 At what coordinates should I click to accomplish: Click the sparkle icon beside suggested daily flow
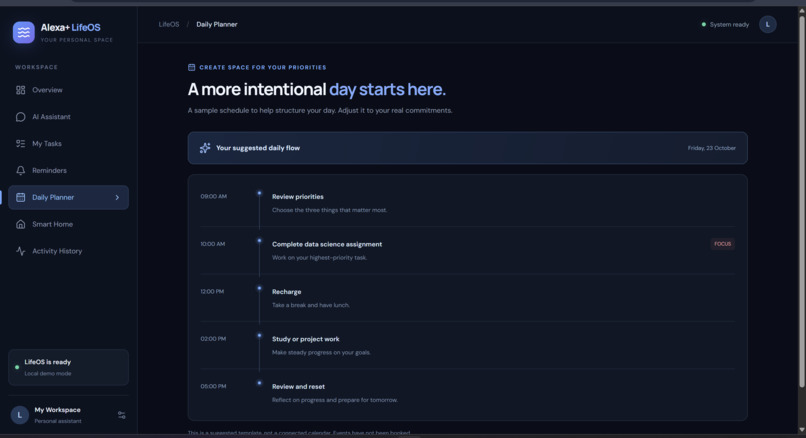[205, 148]
